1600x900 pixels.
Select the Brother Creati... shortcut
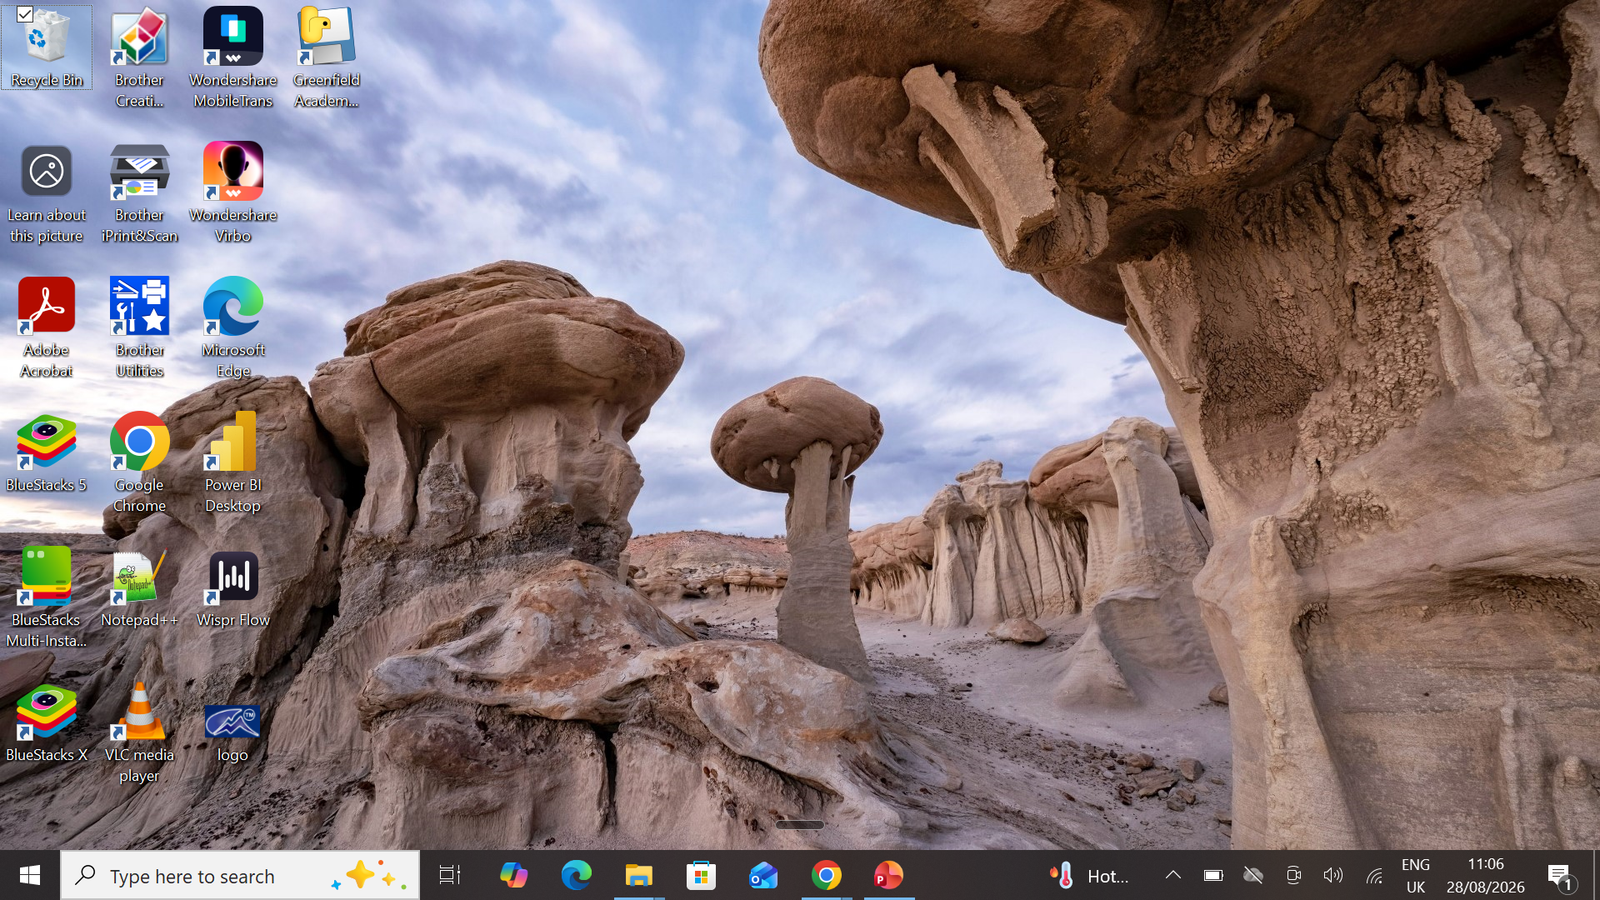pyautogui.click(x=139, y=58)
